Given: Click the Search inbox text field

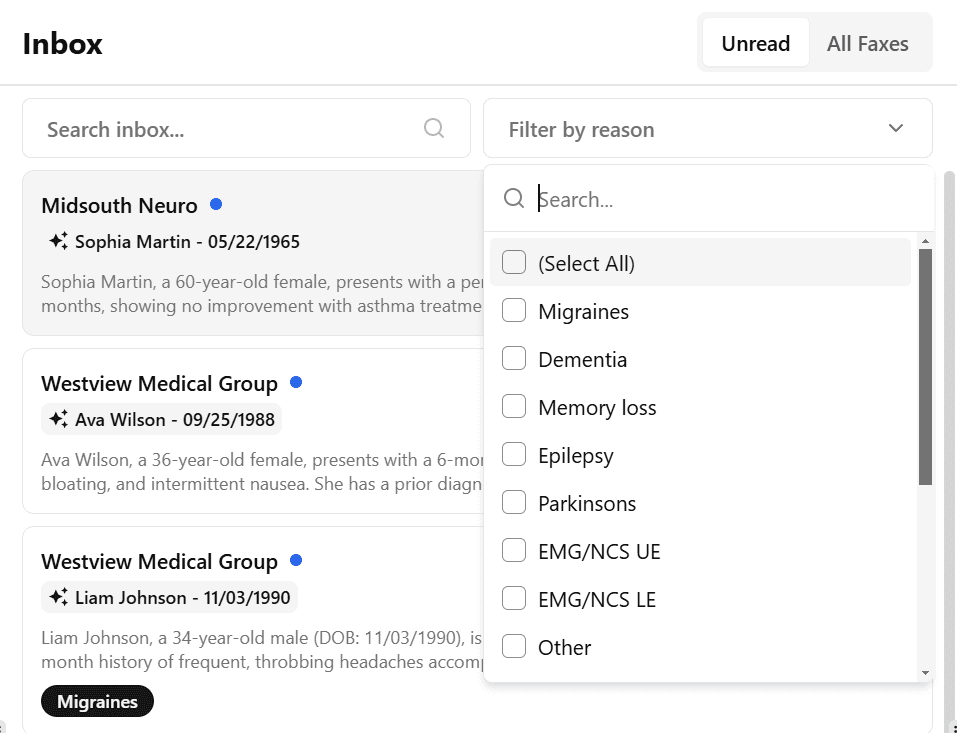Looking at the screenshot, I should click(x=230, y=129).
